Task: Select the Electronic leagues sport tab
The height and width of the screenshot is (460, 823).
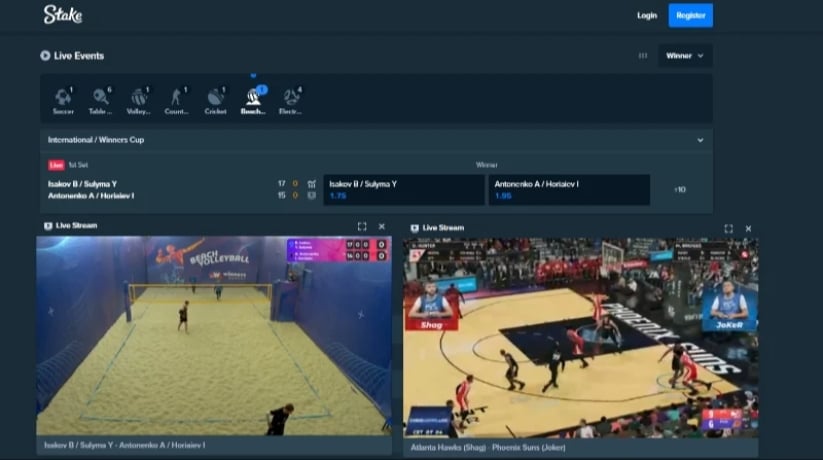Action: coord(291,100)
